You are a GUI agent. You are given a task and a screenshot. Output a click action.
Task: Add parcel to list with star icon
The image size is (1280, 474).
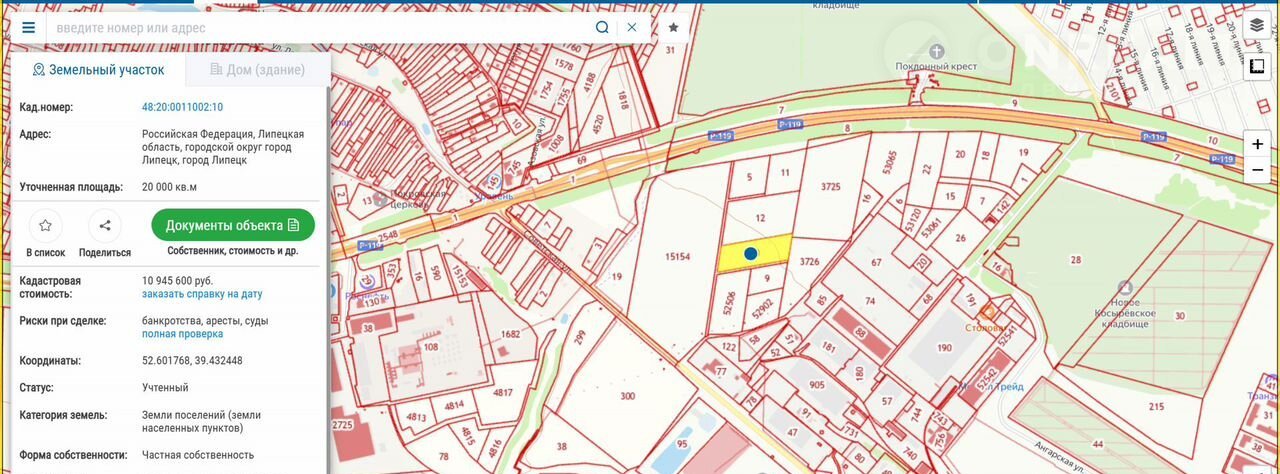45,226
